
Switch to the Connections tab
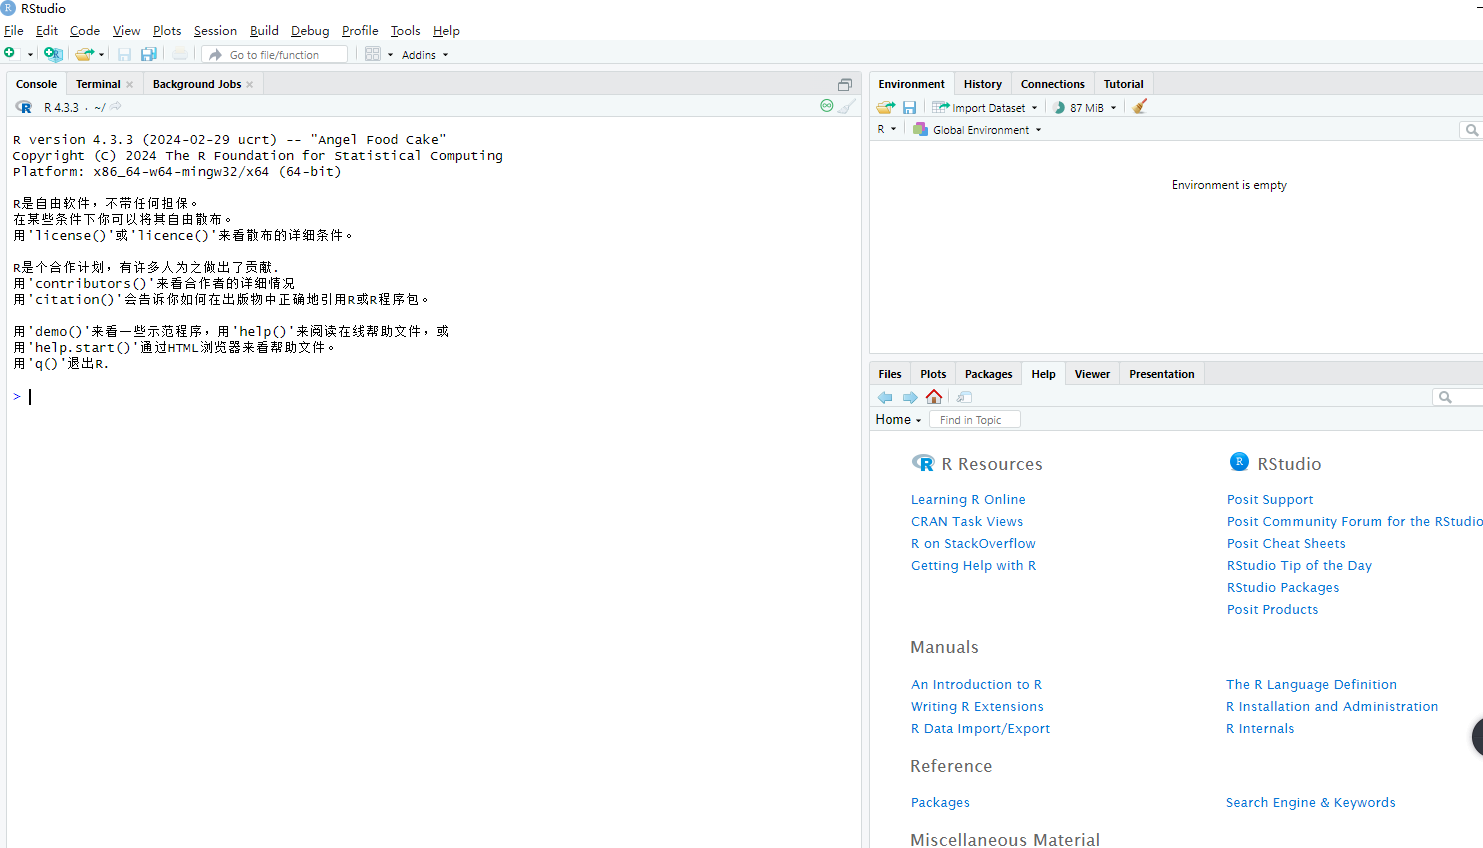[x=1053, y=84]
